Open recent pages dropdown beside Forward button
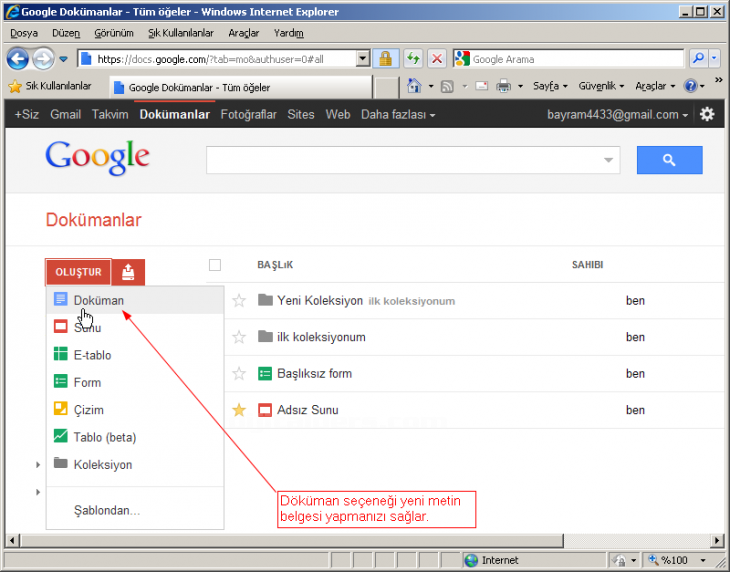Screen dimensions: 730x572 pos(63,60)
